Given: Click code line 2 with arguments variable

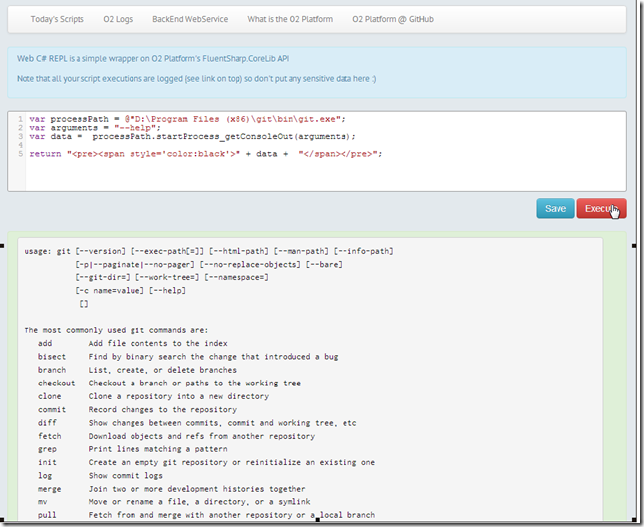Looking at the screenshot, I should (x=95, y=128).
